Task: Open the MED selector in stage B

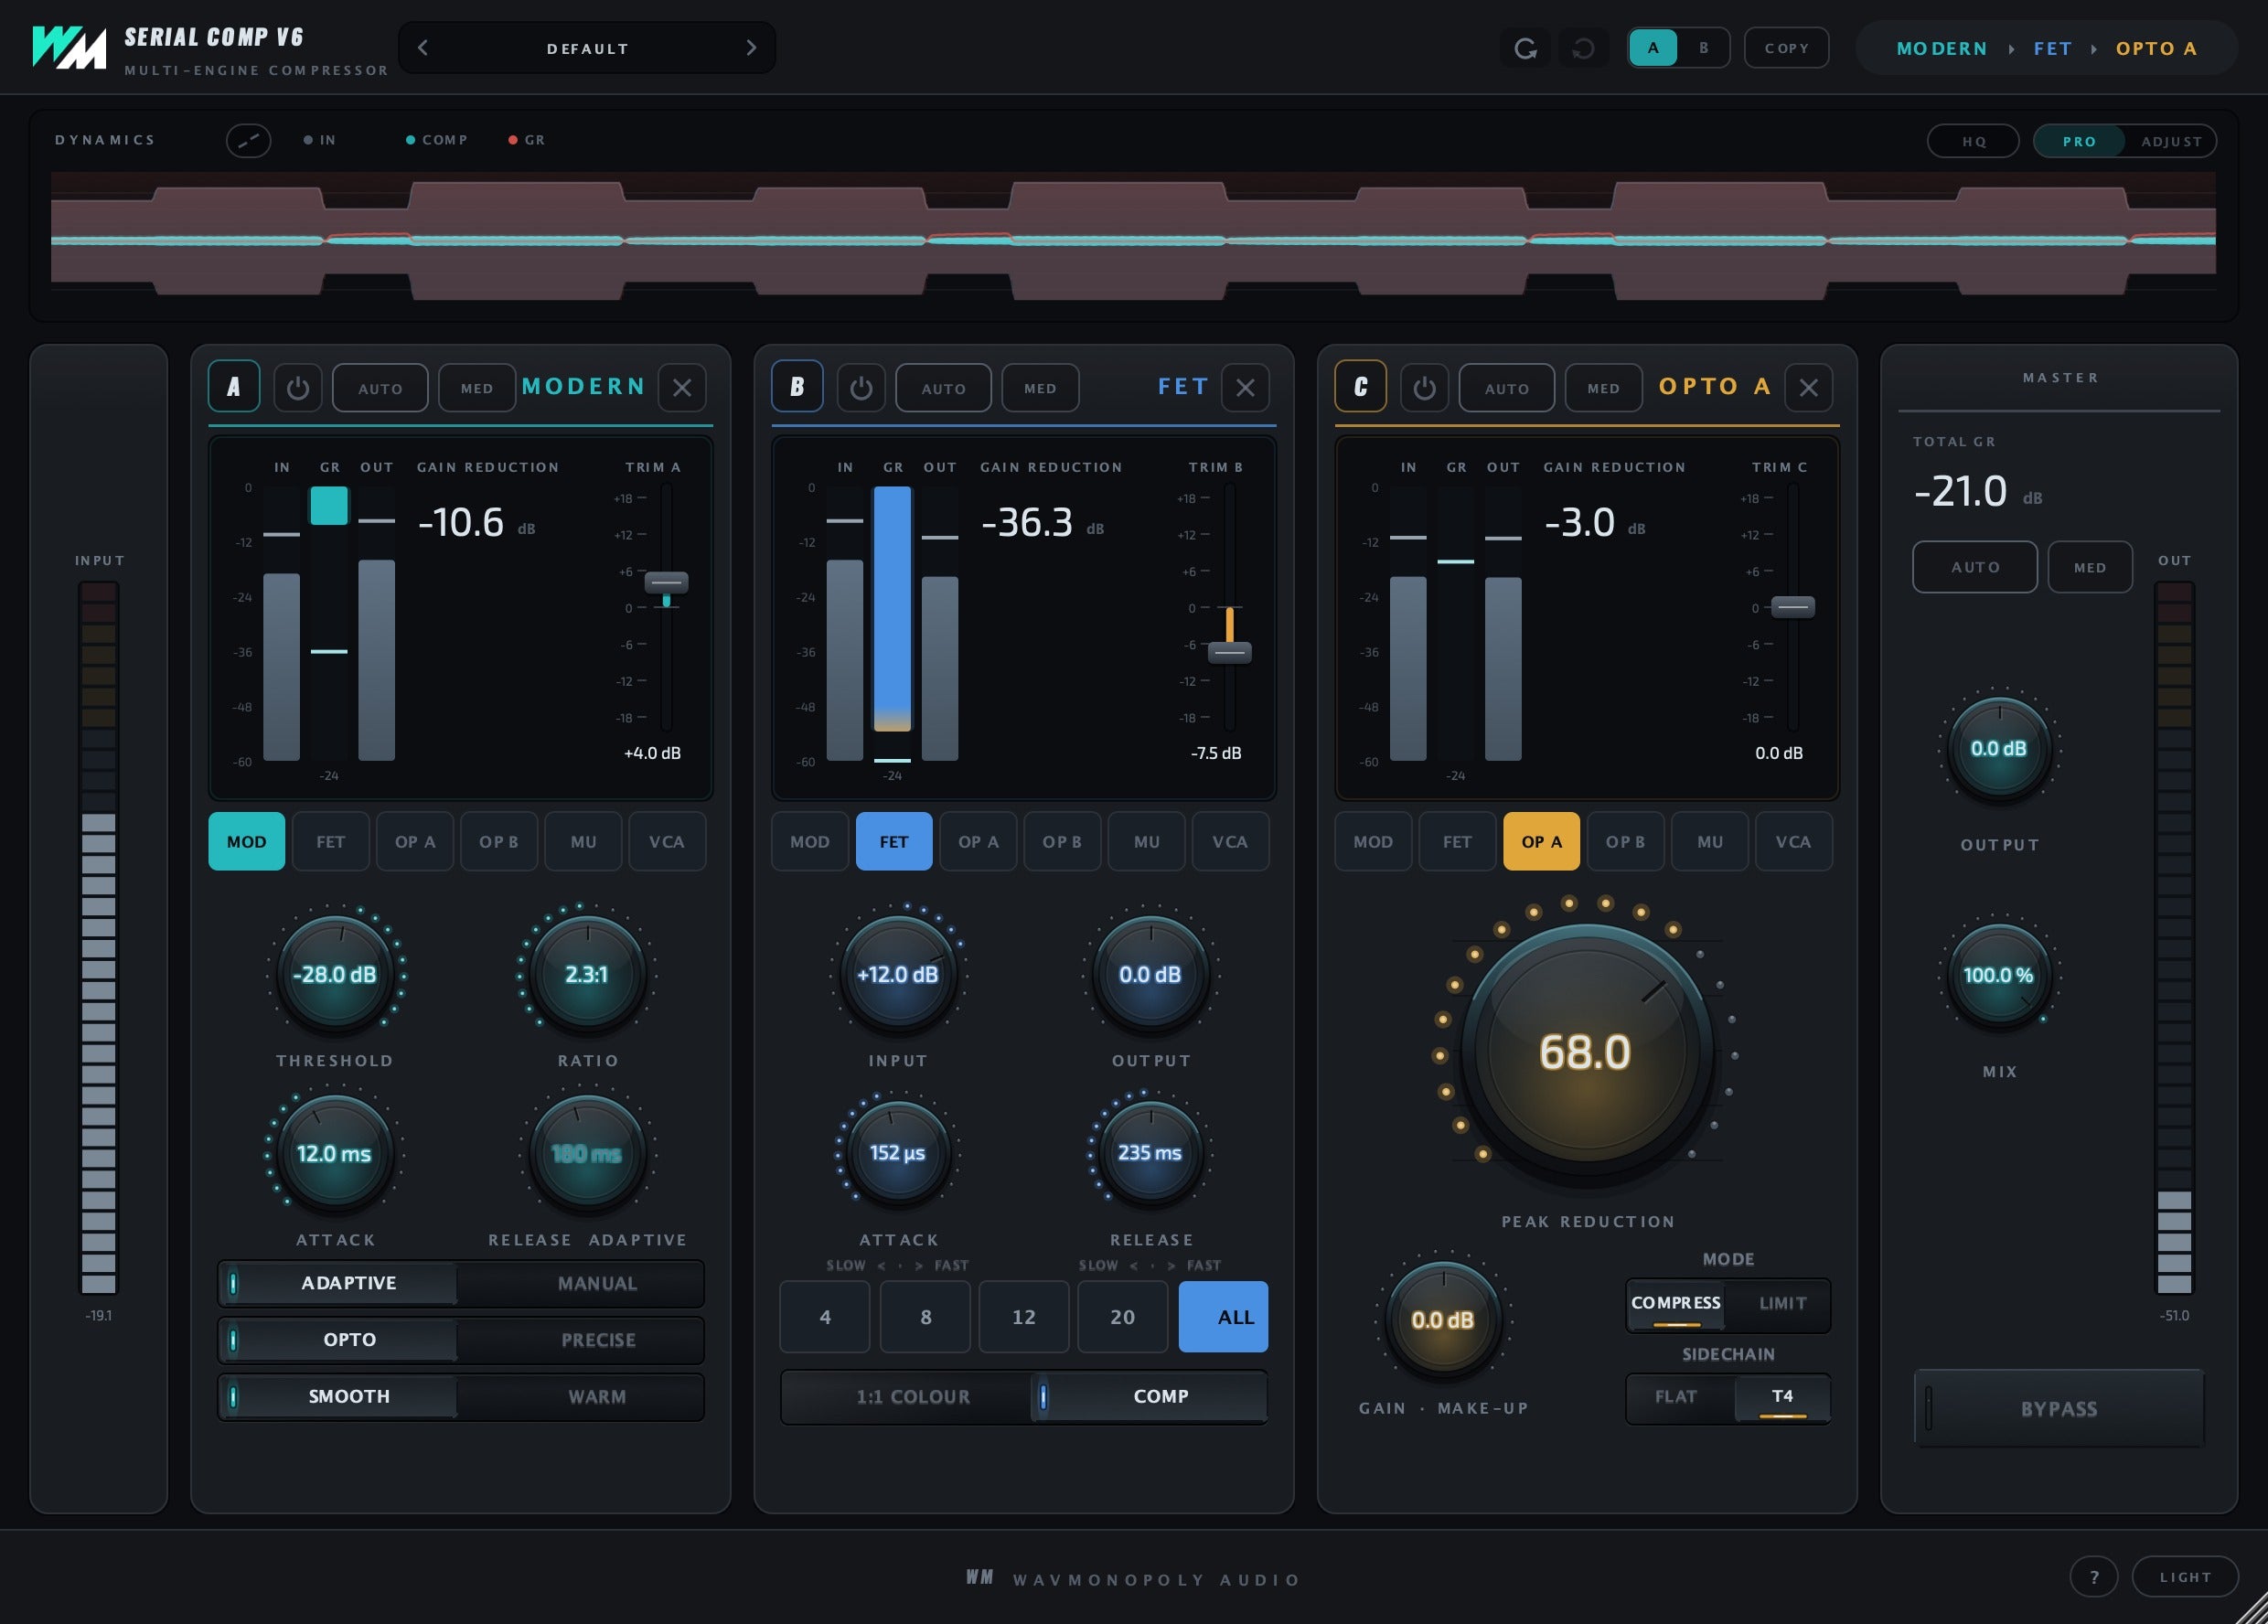Action: pyautogui.click(x=1040, y=388)
